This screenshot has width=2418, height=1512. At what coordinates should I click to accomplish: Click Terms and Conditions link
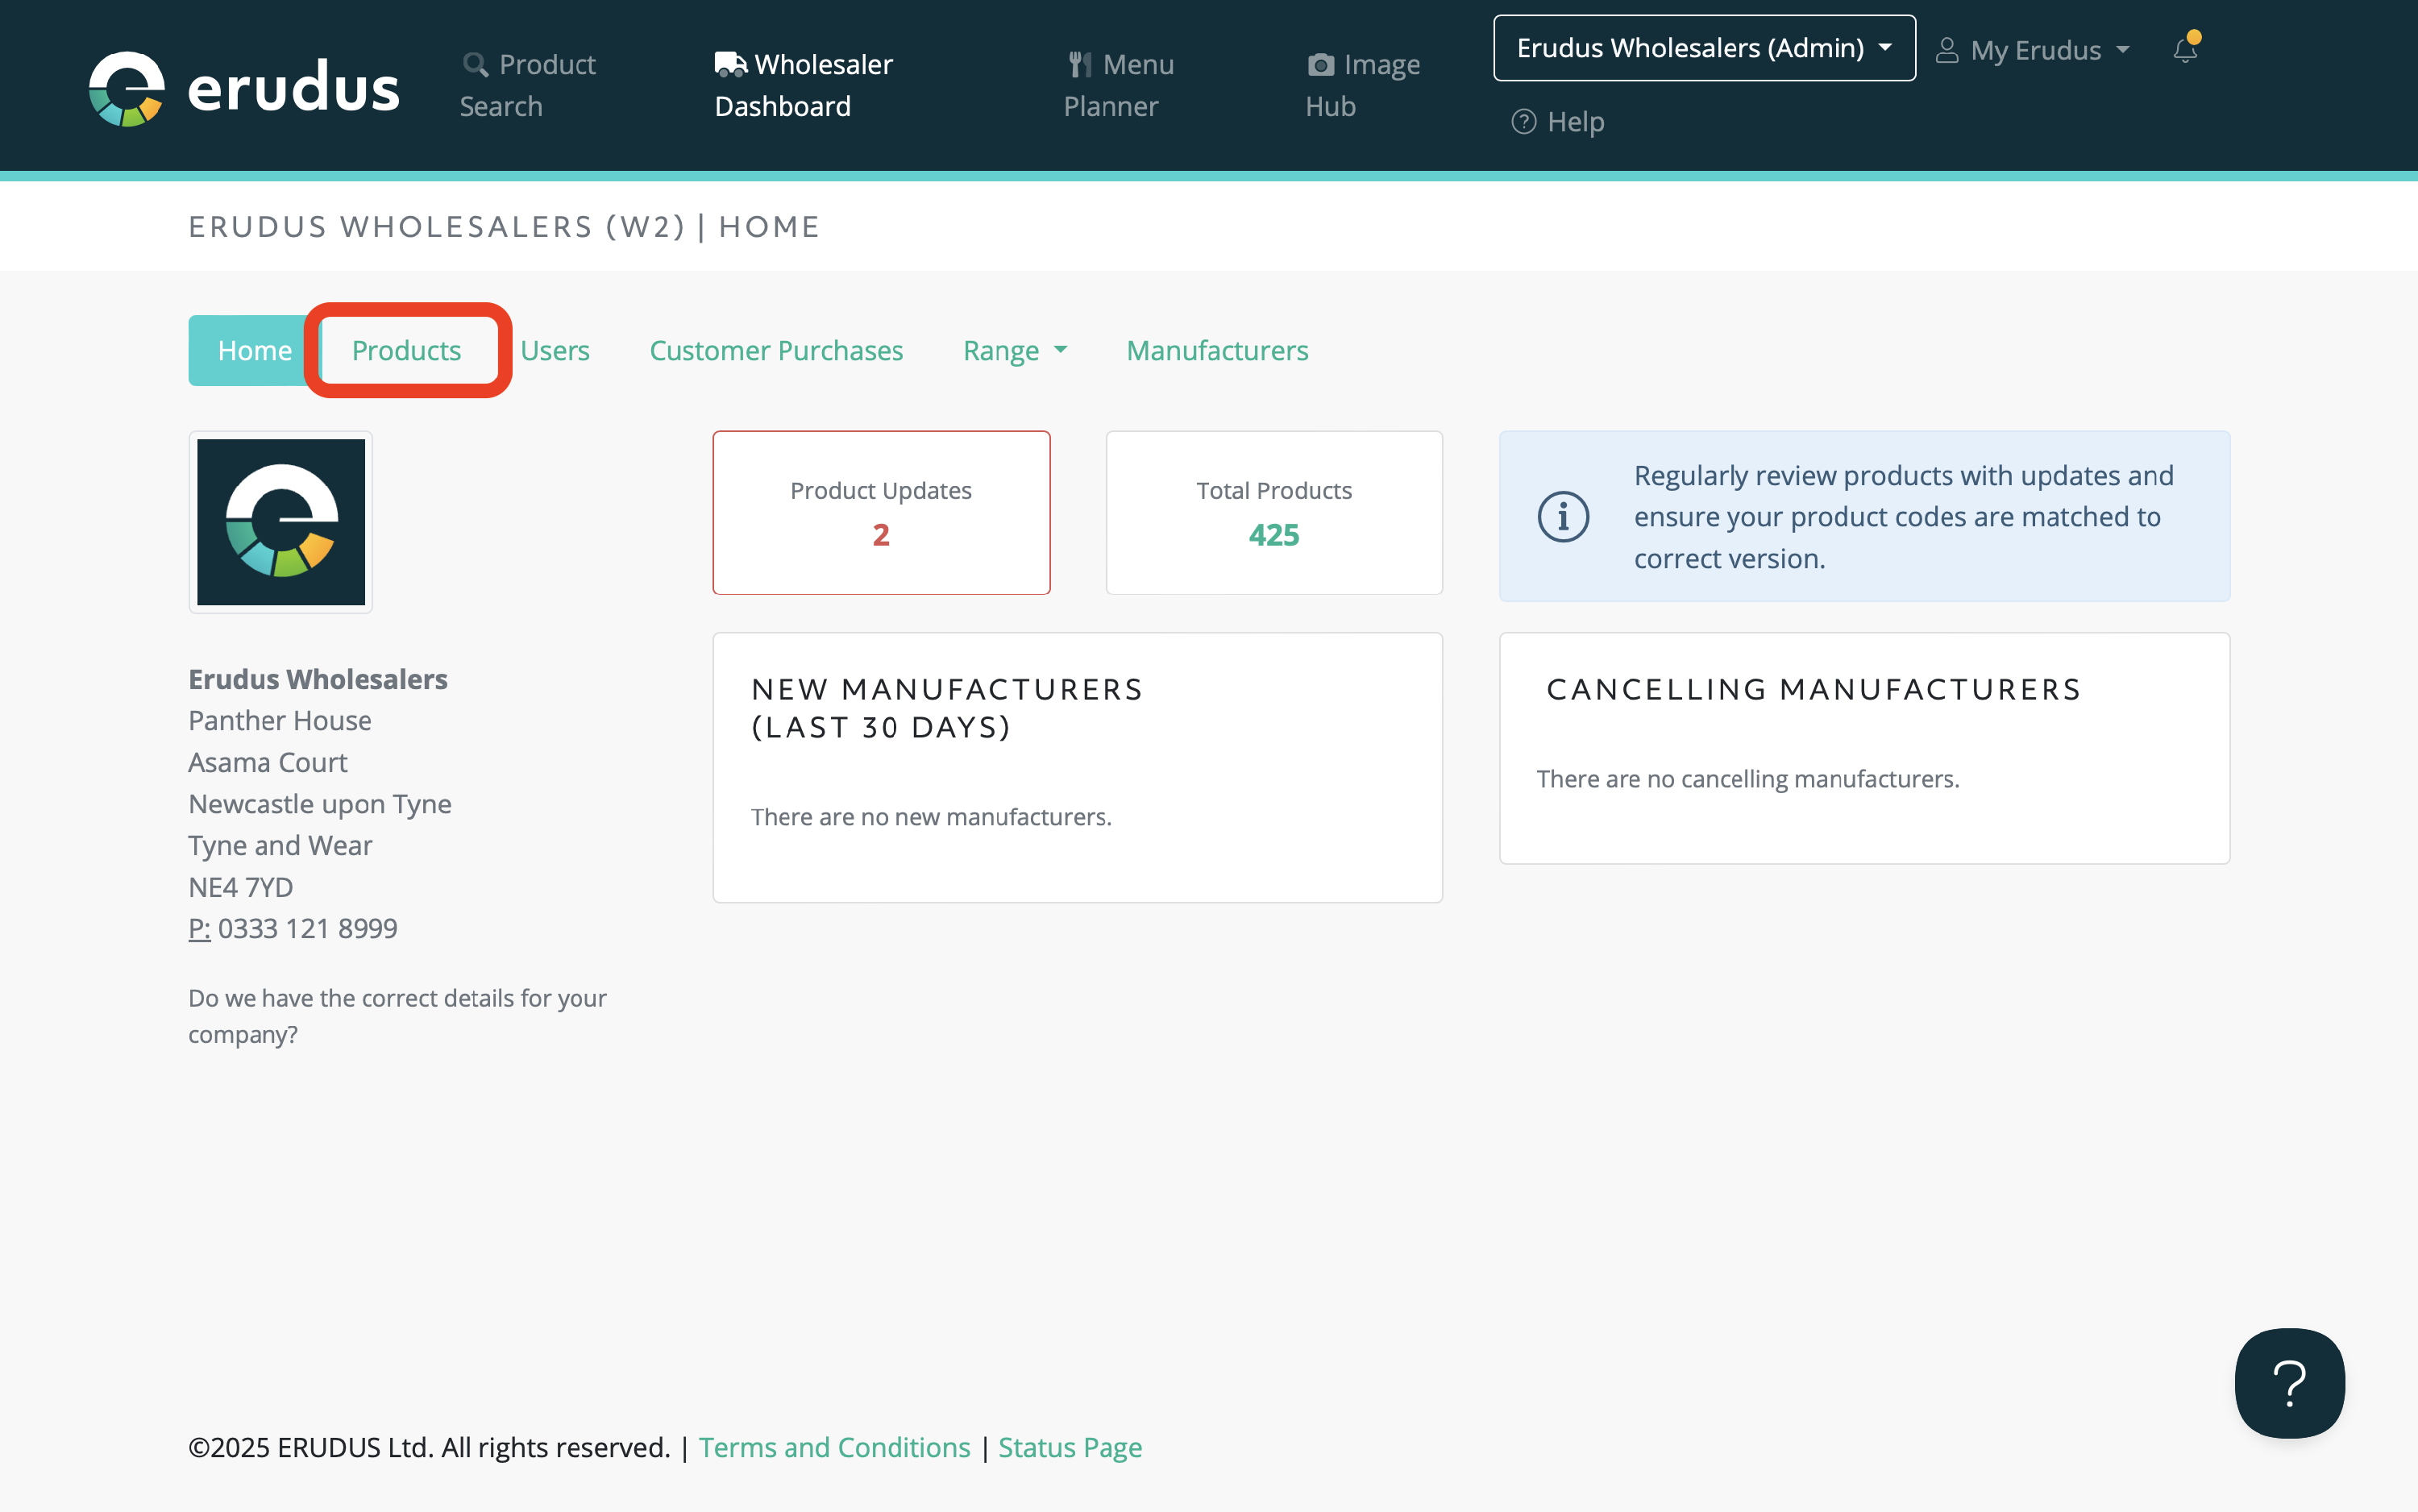tap(834, 1447)
